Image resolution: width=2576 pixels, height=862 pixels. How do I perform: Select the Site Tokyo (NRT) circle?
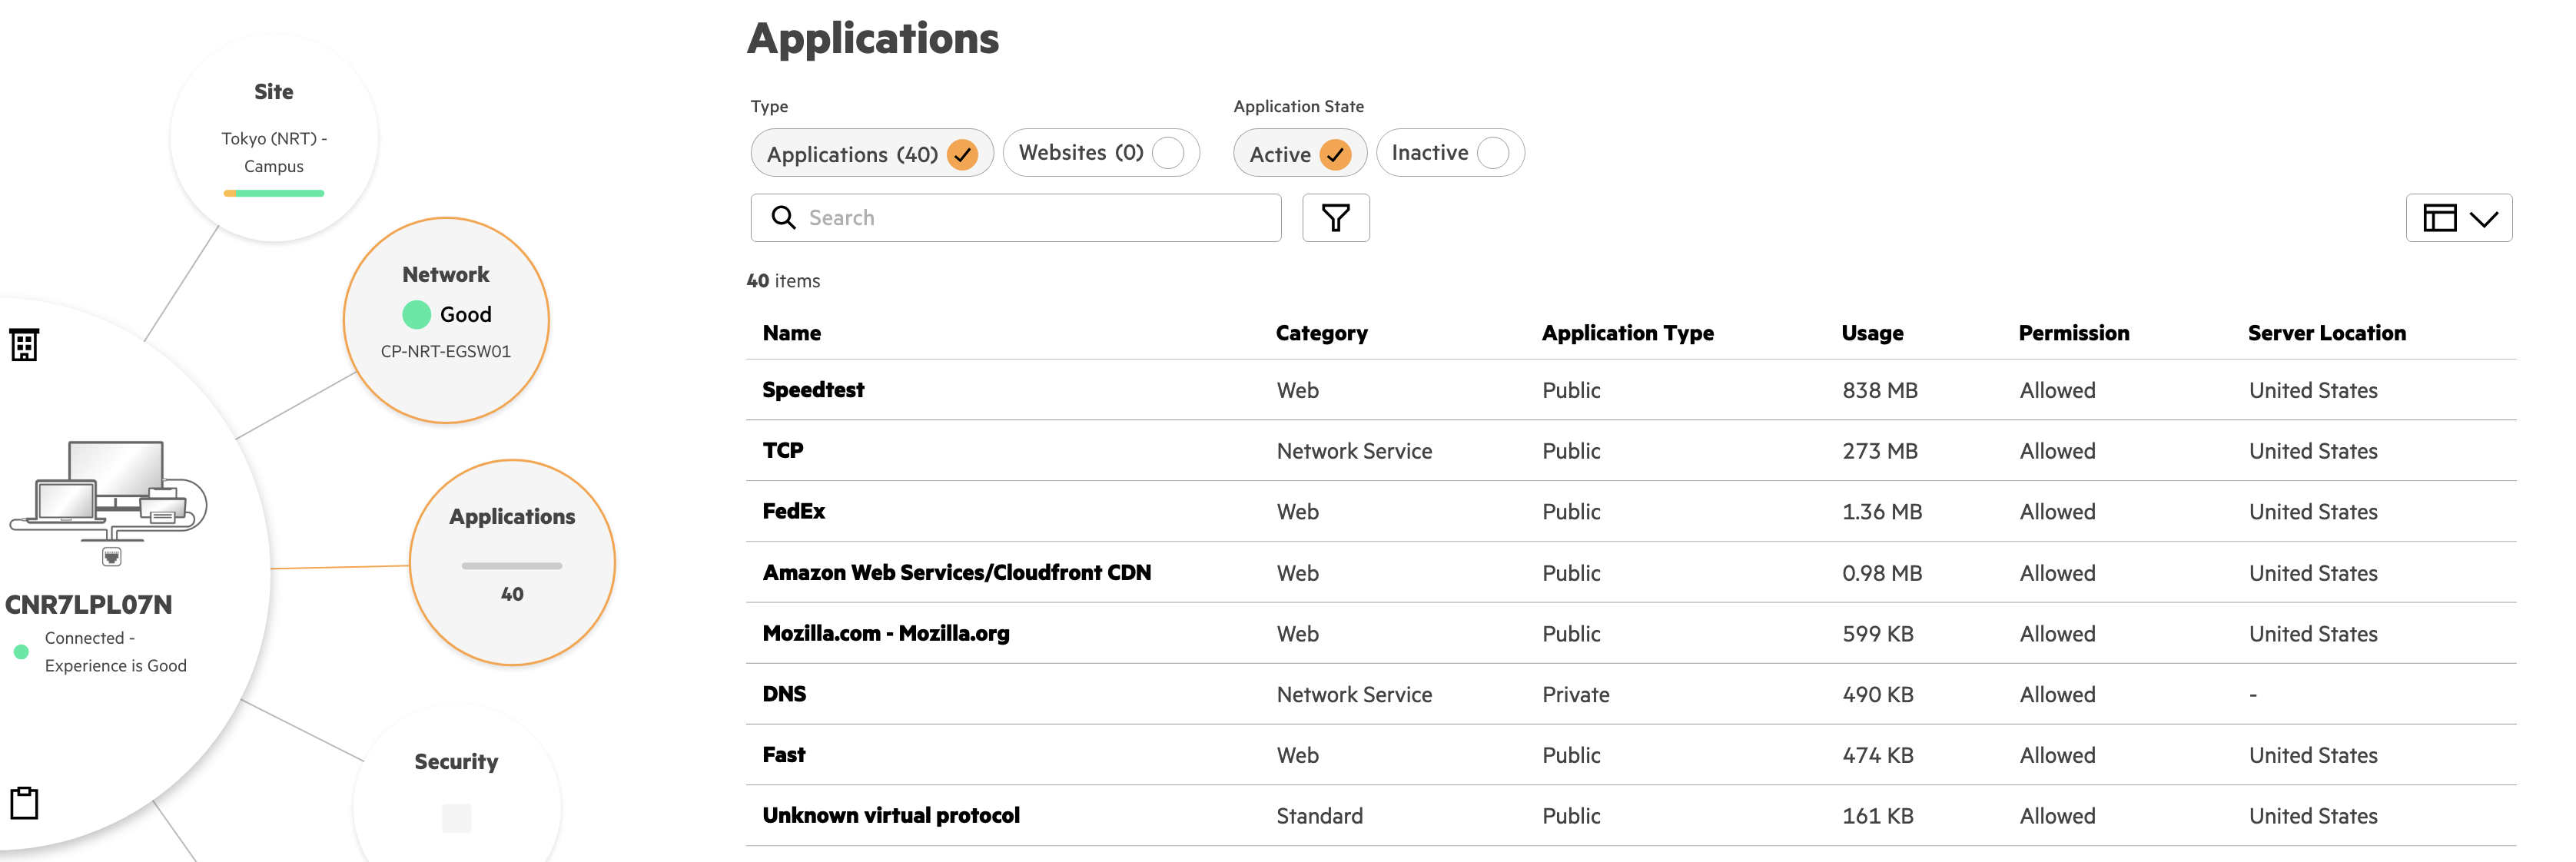click(274, 138)
